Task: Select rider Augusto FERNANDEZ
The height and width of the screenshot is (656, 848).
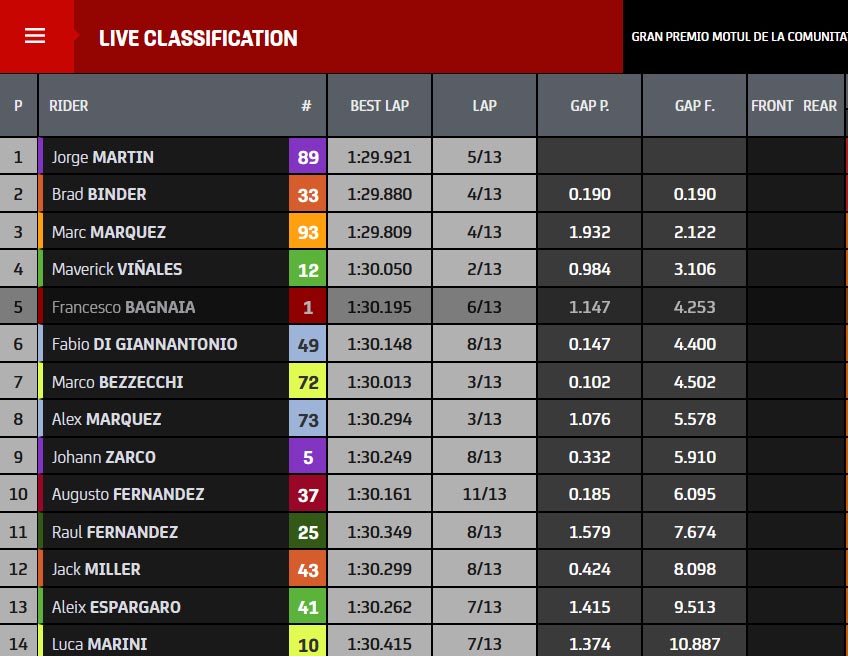Action: (x=128, y=494)
